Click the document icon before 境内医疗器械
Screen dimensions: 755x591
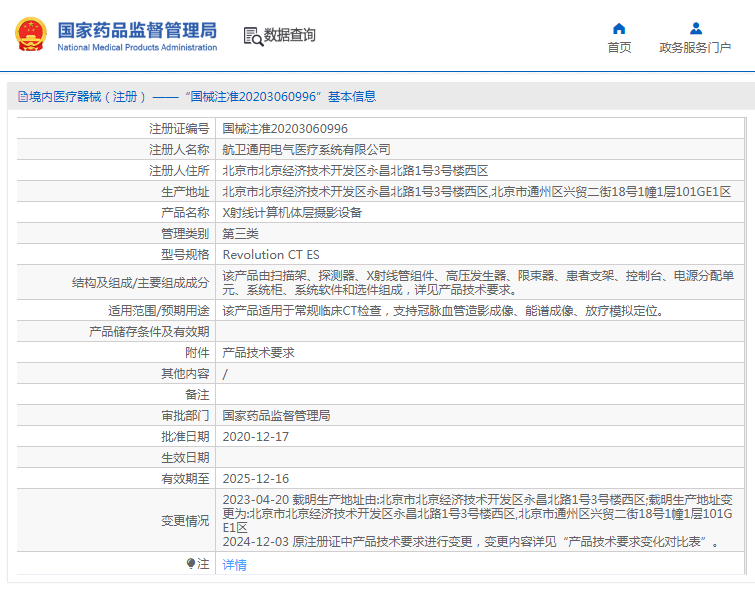point(23,97)
